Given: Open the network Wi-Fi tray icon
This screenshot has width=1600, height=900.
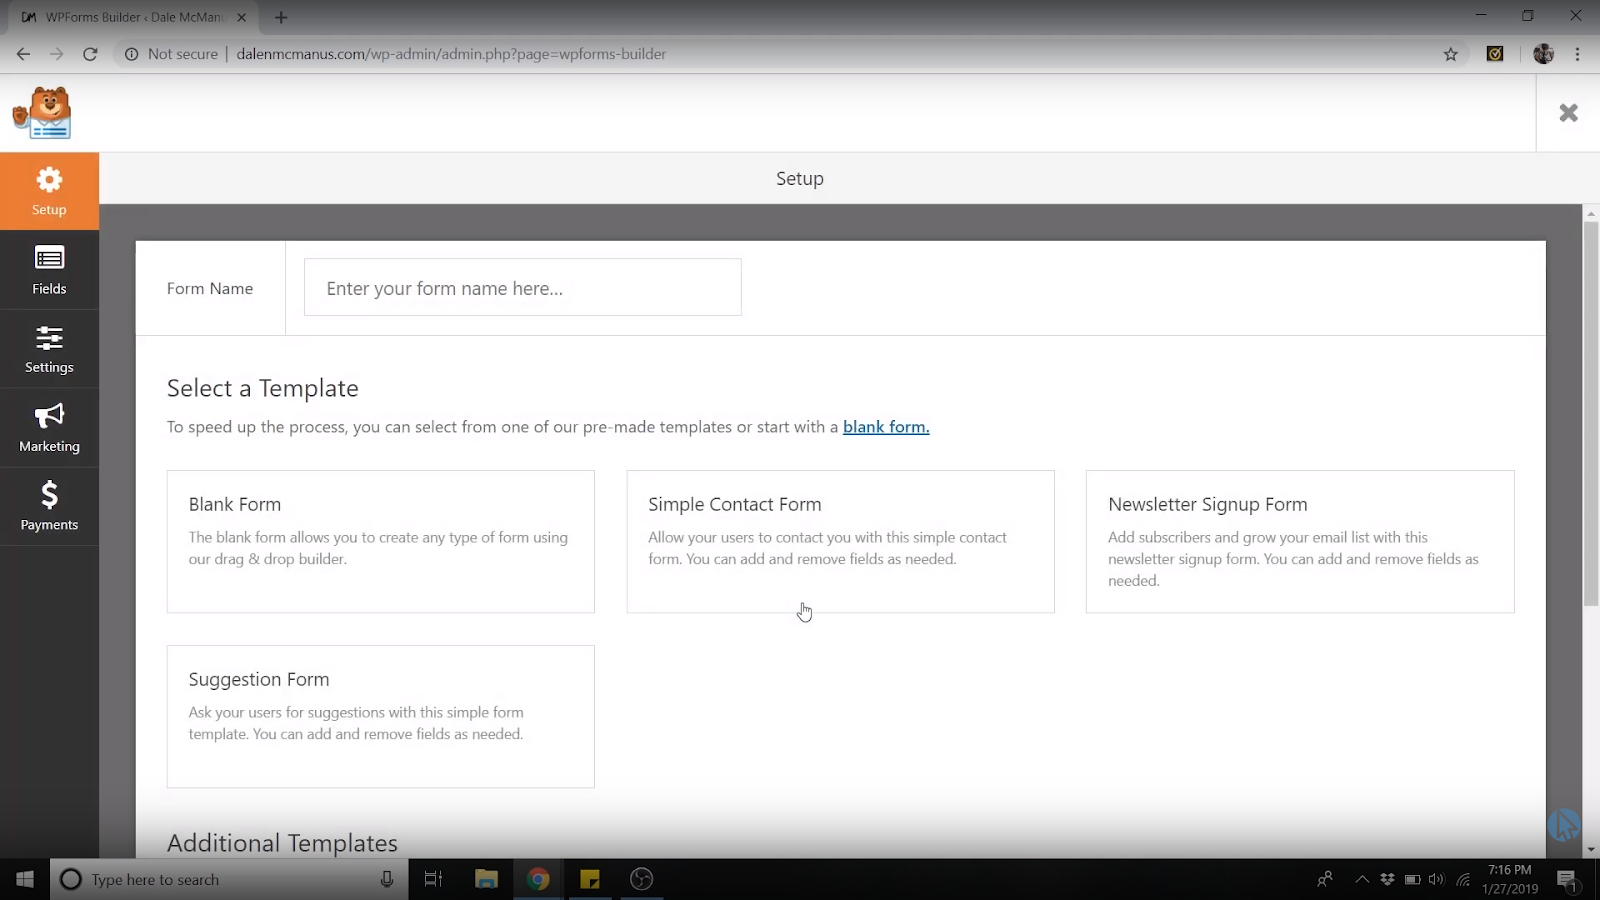Looking at the screenshot, I should (x=1463, y=879).
